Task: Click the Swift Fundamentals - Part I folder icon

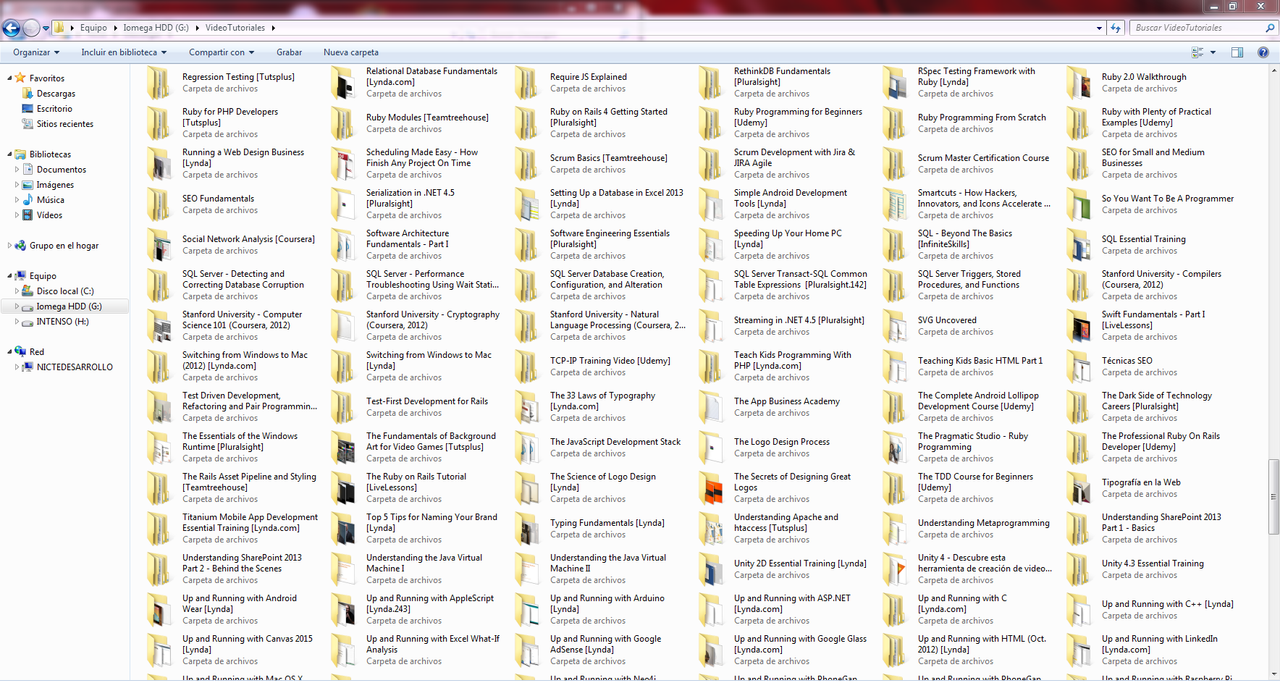Action: [x=1079, y=326]
